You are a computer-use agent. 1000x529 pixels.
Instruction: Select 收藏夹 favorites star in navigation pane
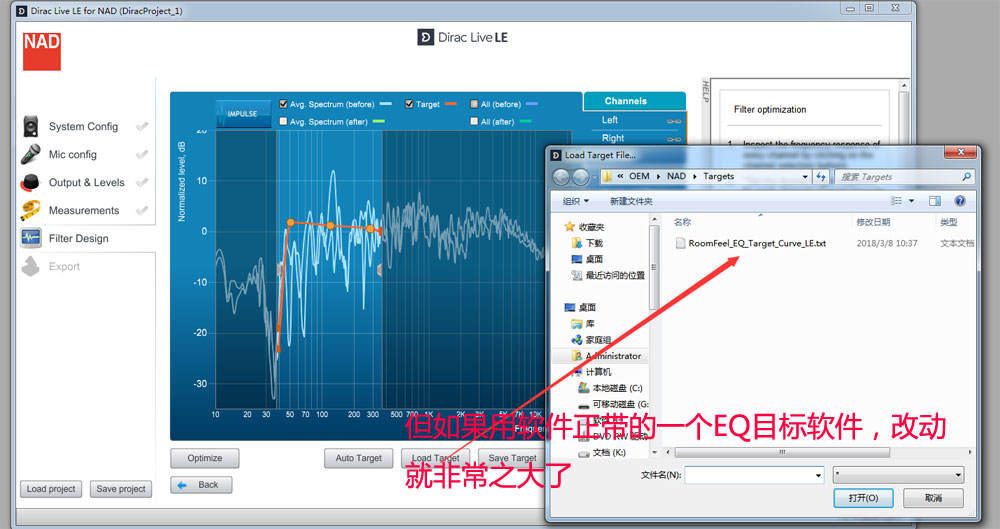[x=570, y=227]
